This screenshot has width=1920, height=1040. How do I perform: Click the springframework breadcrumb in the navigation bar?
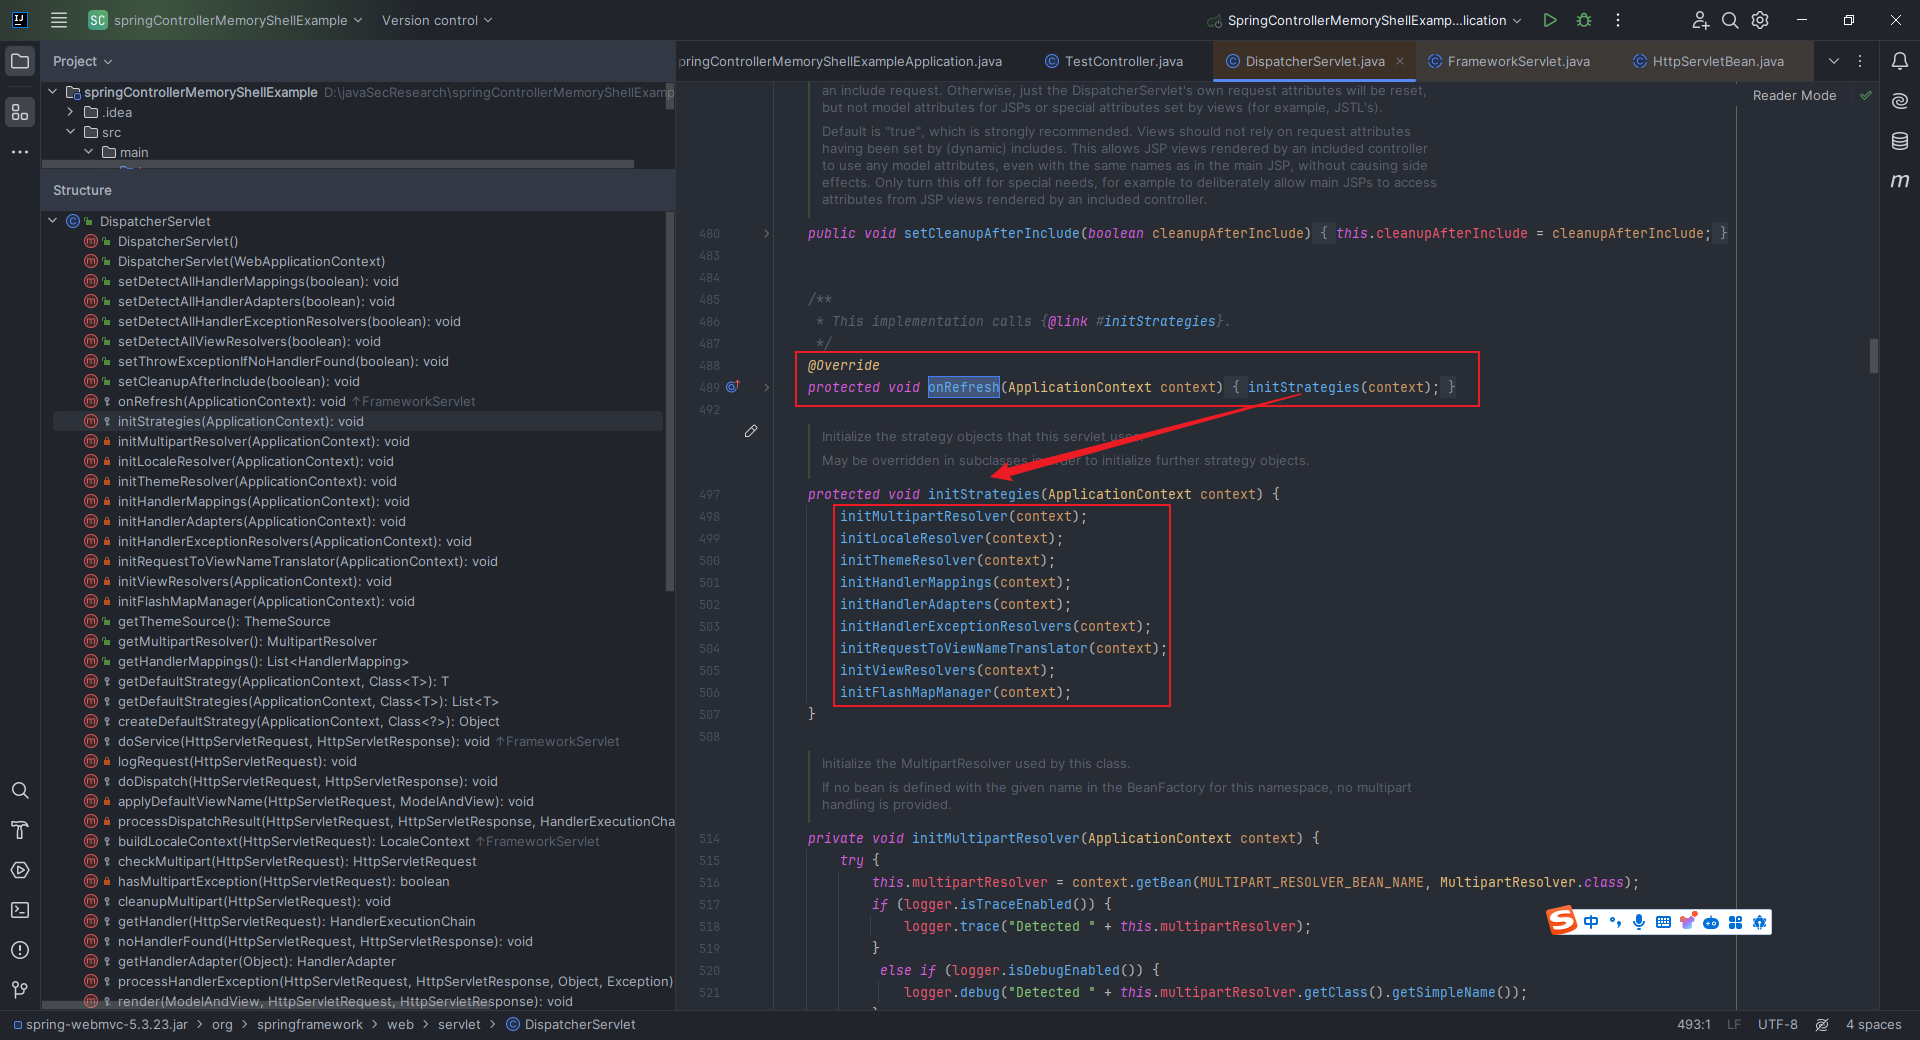point(310,1025)
